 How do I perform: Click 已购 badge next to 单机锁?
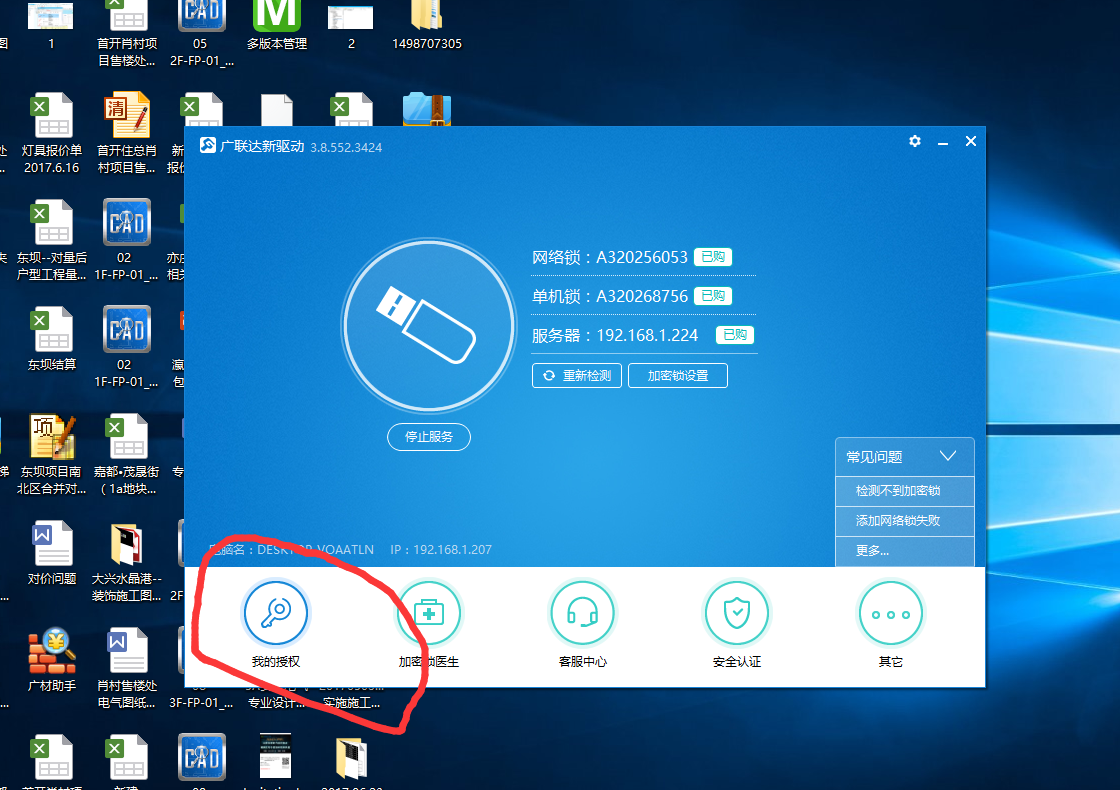713,296
